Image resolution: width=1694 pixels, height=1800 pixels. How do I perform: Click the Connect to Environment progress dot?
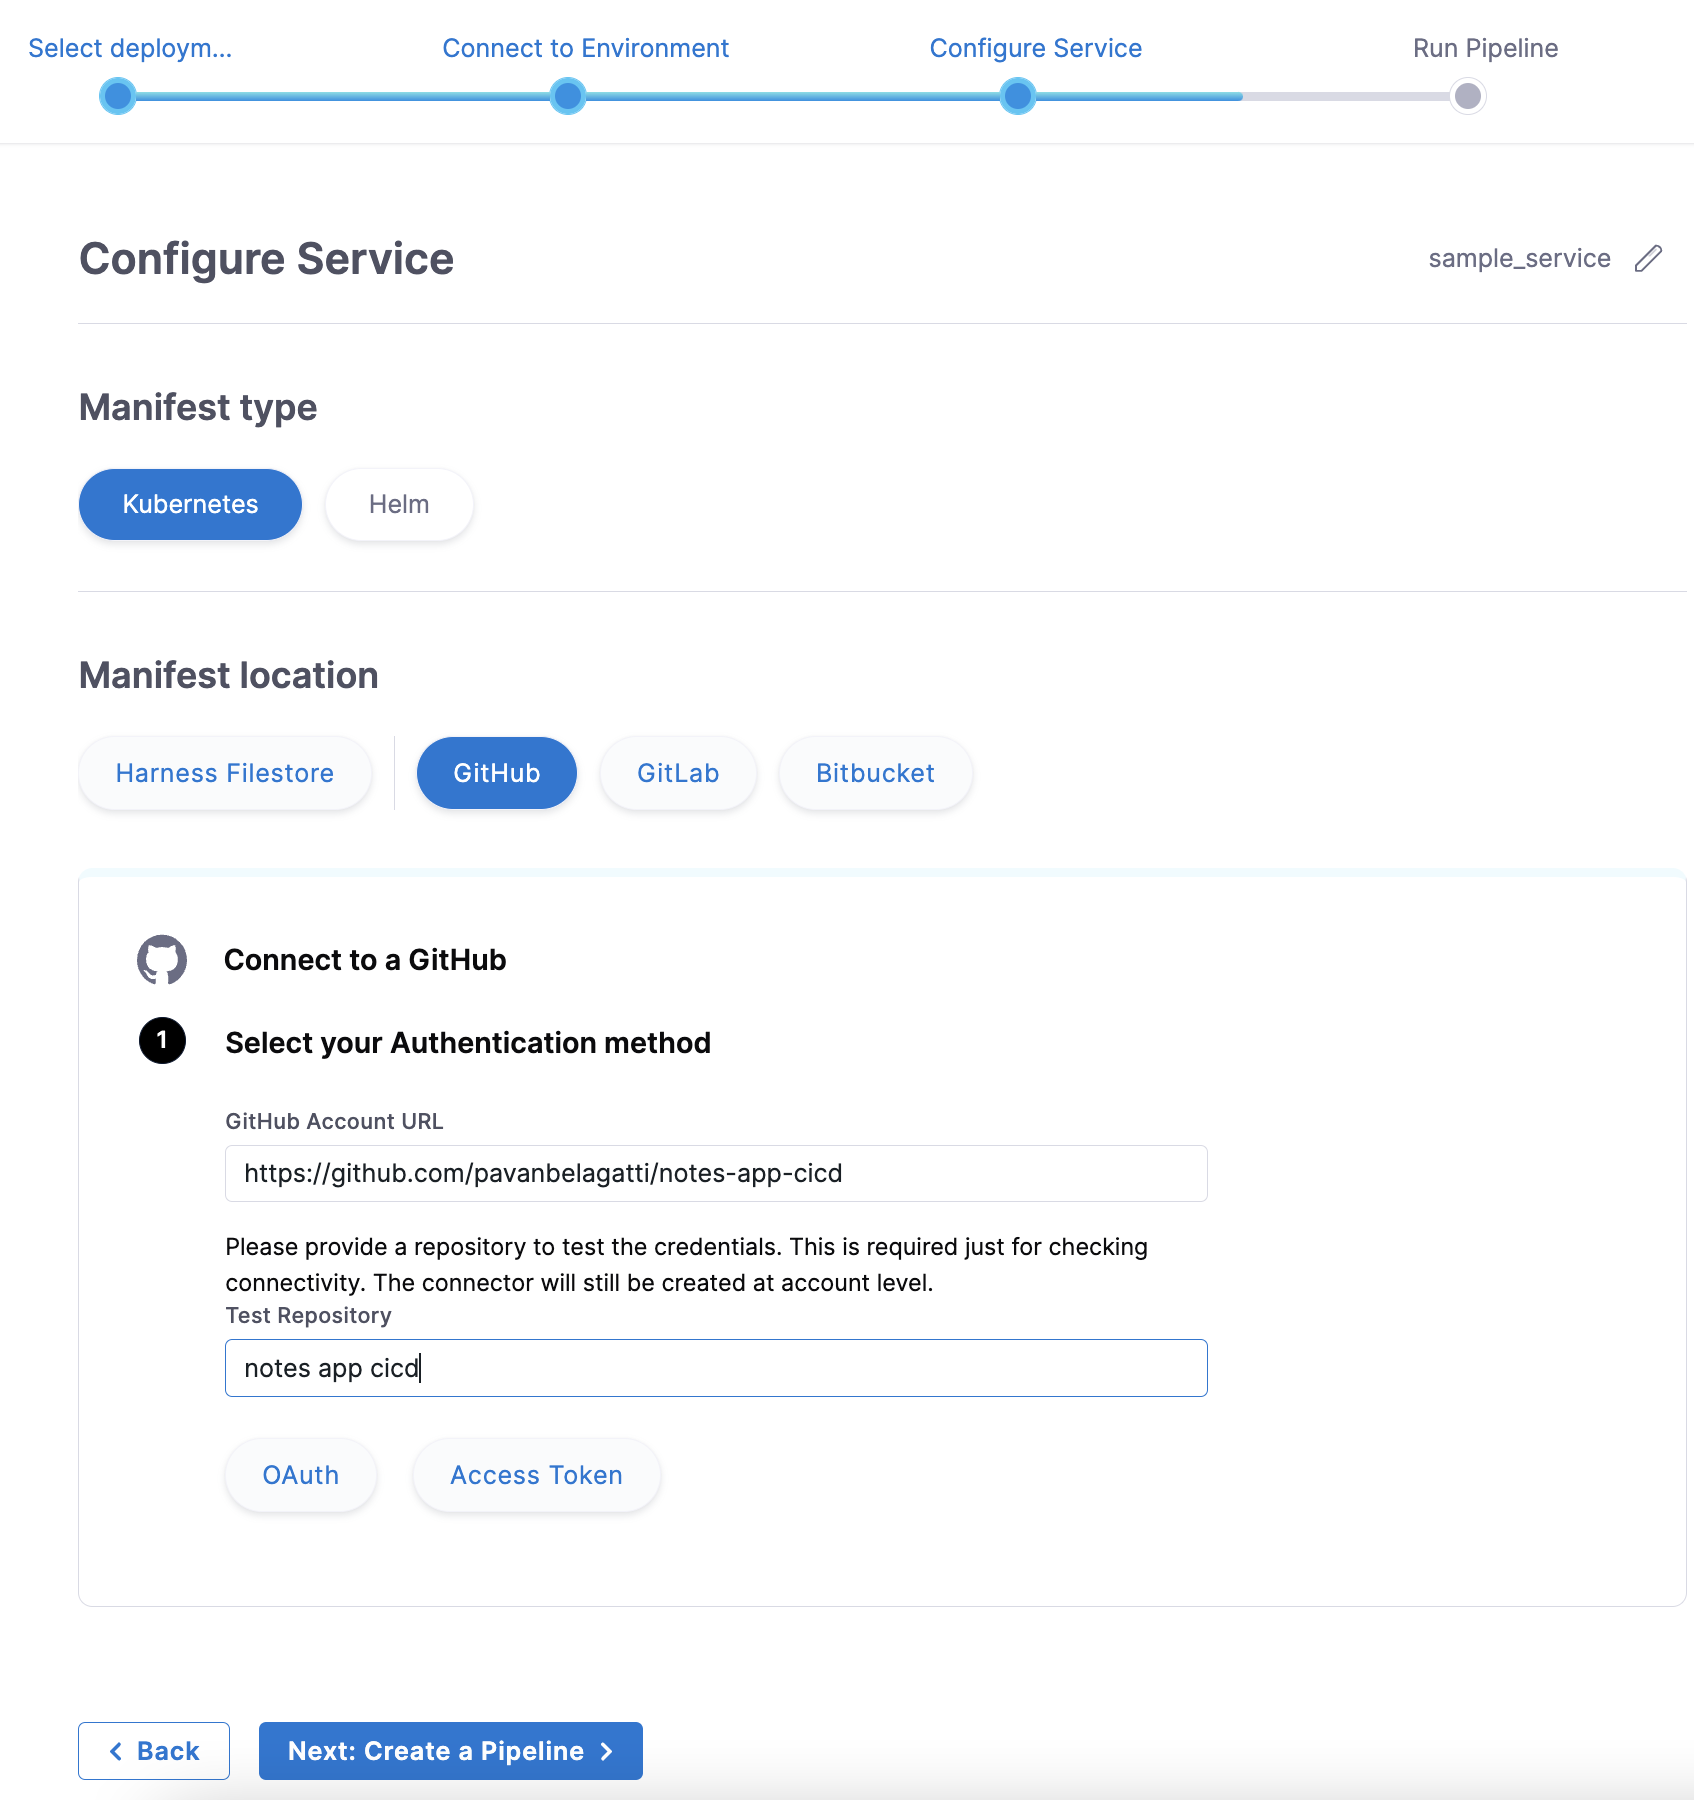click(567, 96)
